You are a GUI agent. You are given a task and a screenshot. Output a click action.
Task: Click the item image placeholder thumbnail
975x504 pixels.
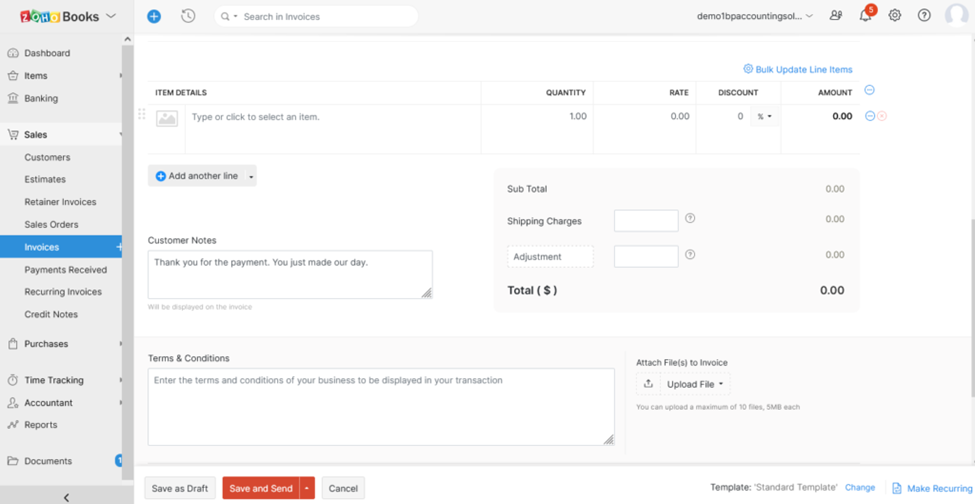point(167,118)
